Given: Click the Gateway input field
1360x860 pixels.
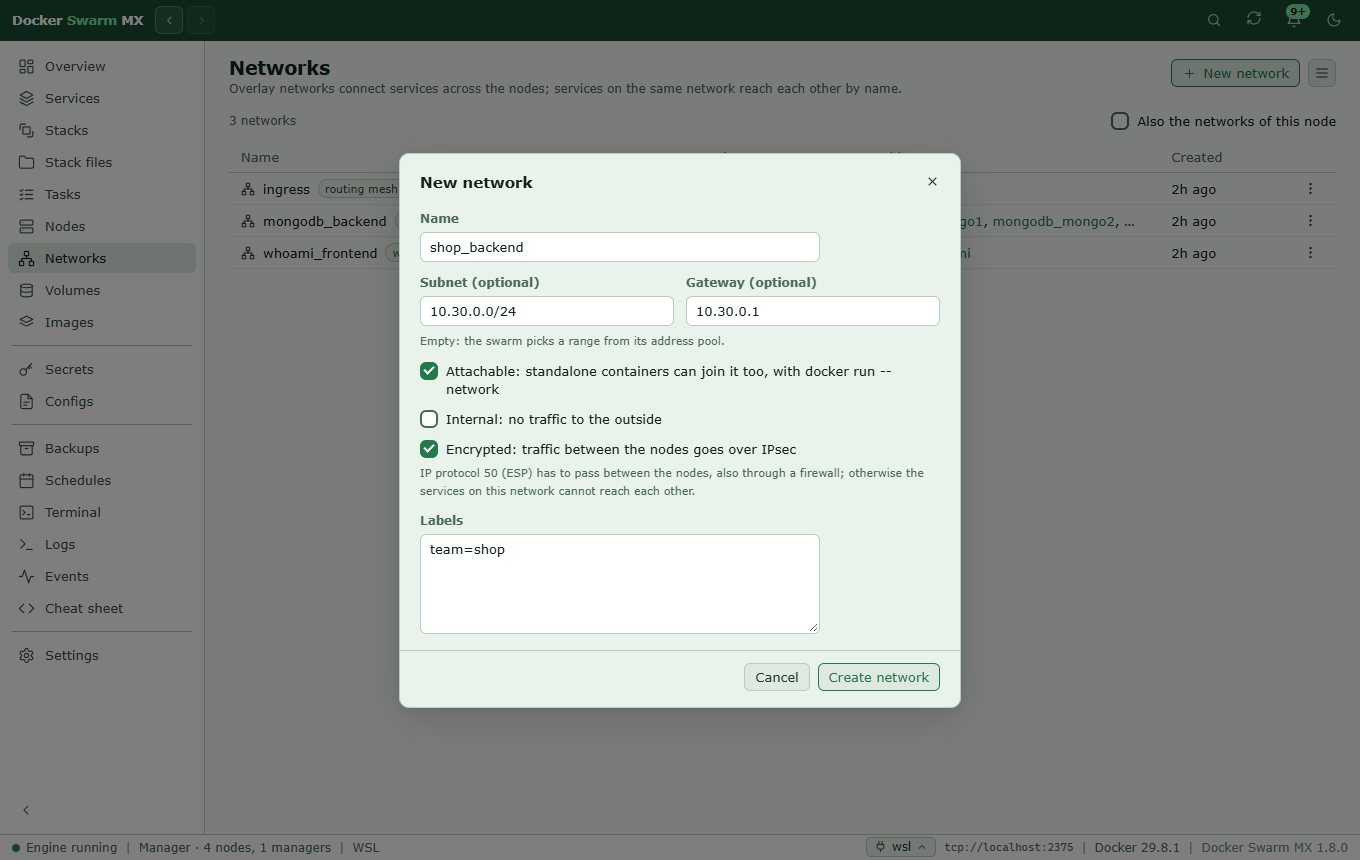Looking at the screenshot, I should point(813,311).
